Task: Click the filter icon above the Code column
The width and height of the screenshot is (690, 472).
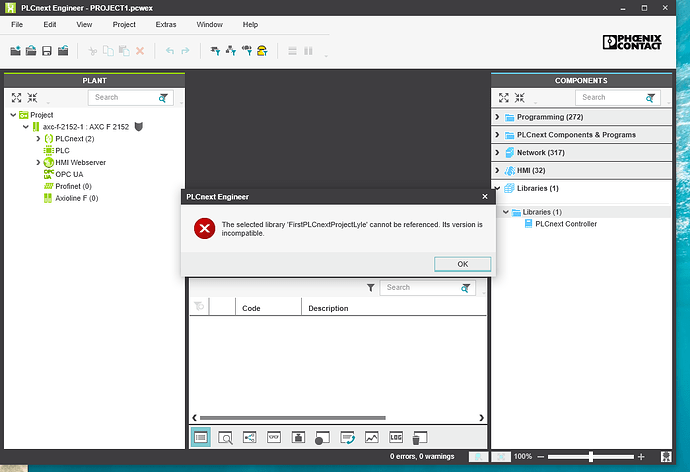Action: click(370, 288)
